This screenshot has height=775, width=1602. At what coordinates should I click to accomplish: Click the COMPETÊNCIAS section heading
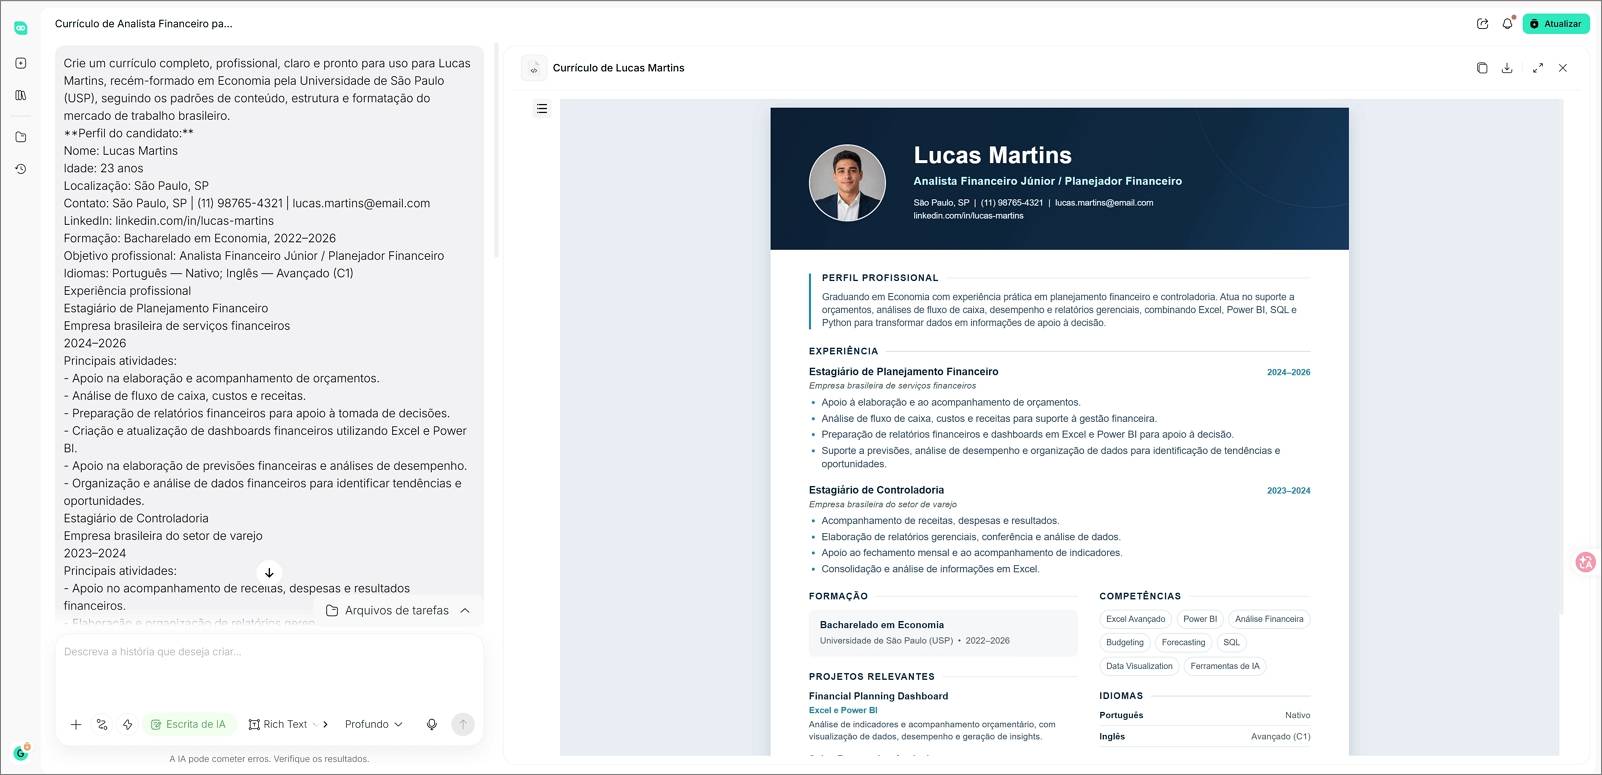1140,596
